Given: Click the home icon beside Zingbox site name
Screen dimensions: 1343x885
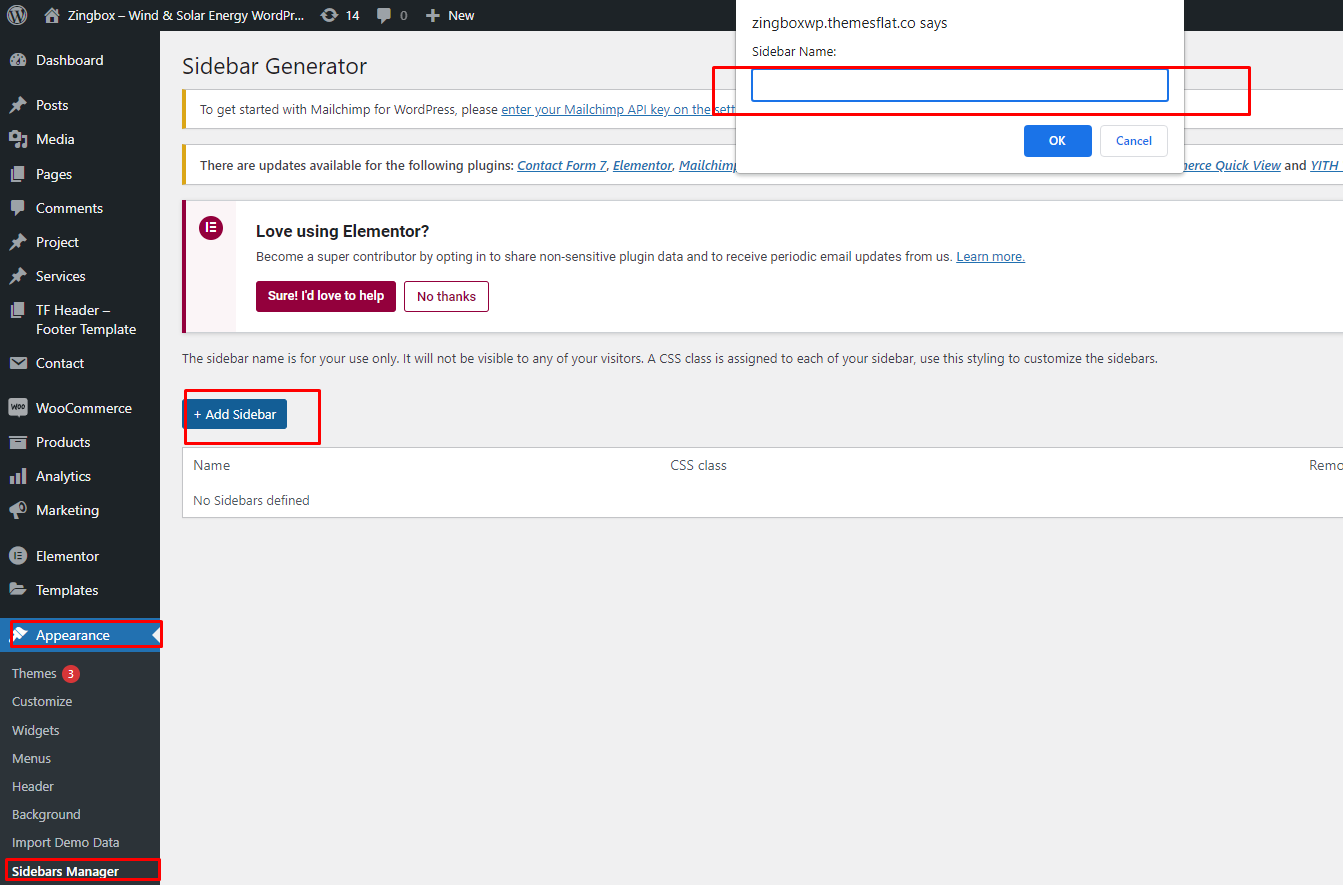Looking at the screenshot, I should point(52,15).
